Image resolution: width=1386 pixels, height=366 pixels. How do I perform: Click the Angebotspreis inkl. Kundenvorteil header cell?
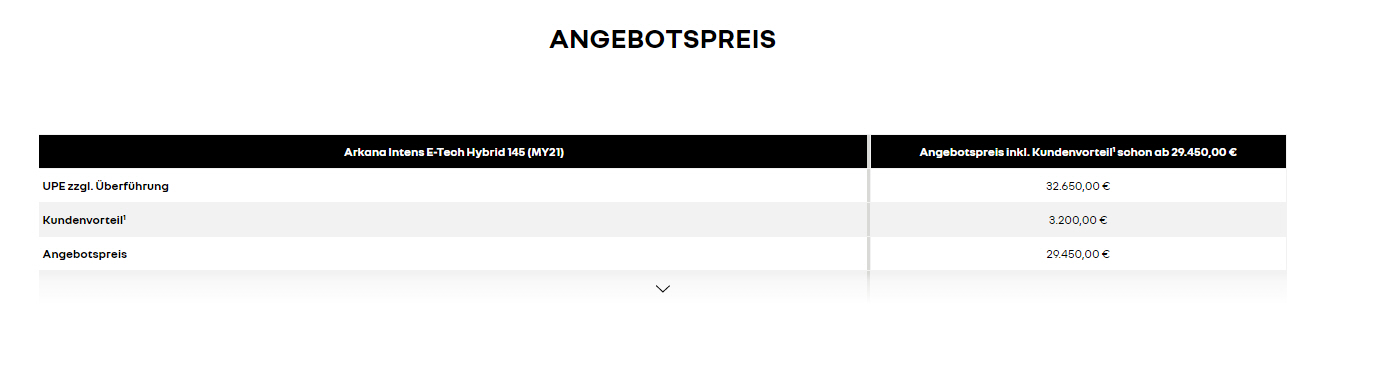tap(1078, 152)
